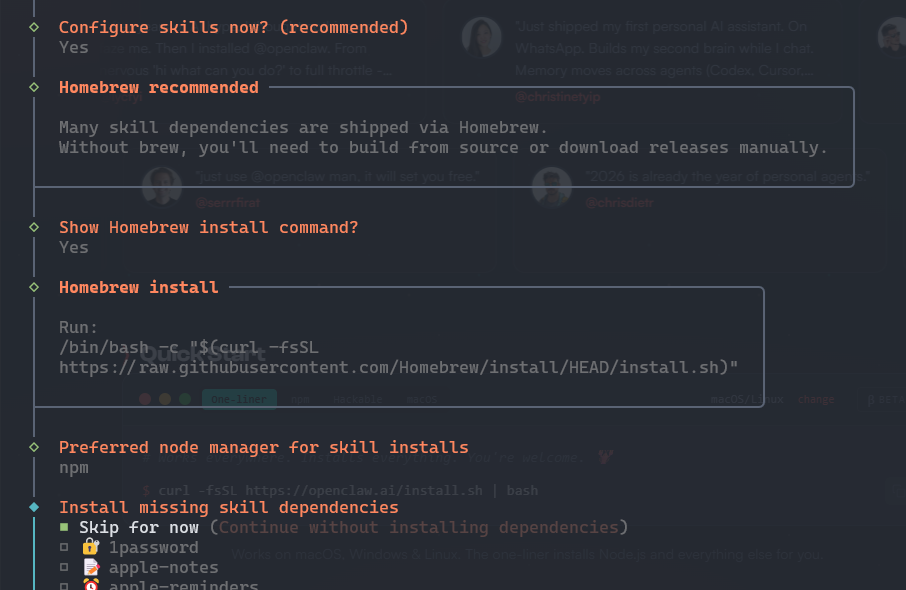Click diamond marker beside Configure skills now

point(34,27)
